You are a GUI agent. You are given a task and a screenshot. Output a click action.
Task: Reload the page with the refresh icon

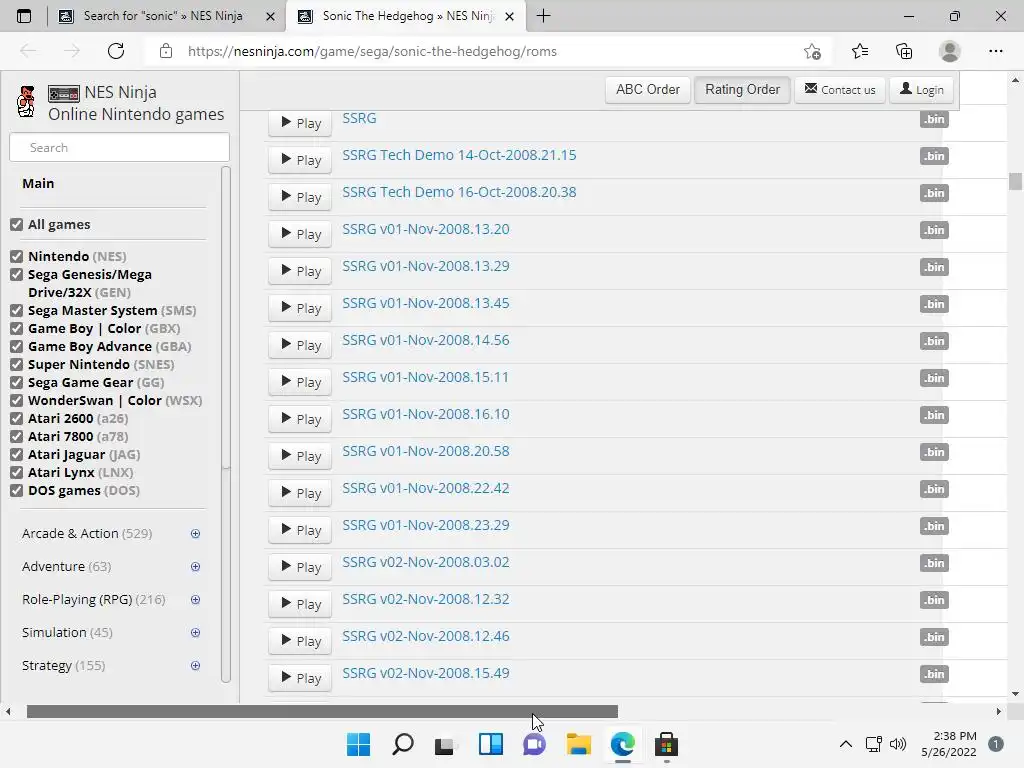116,51
